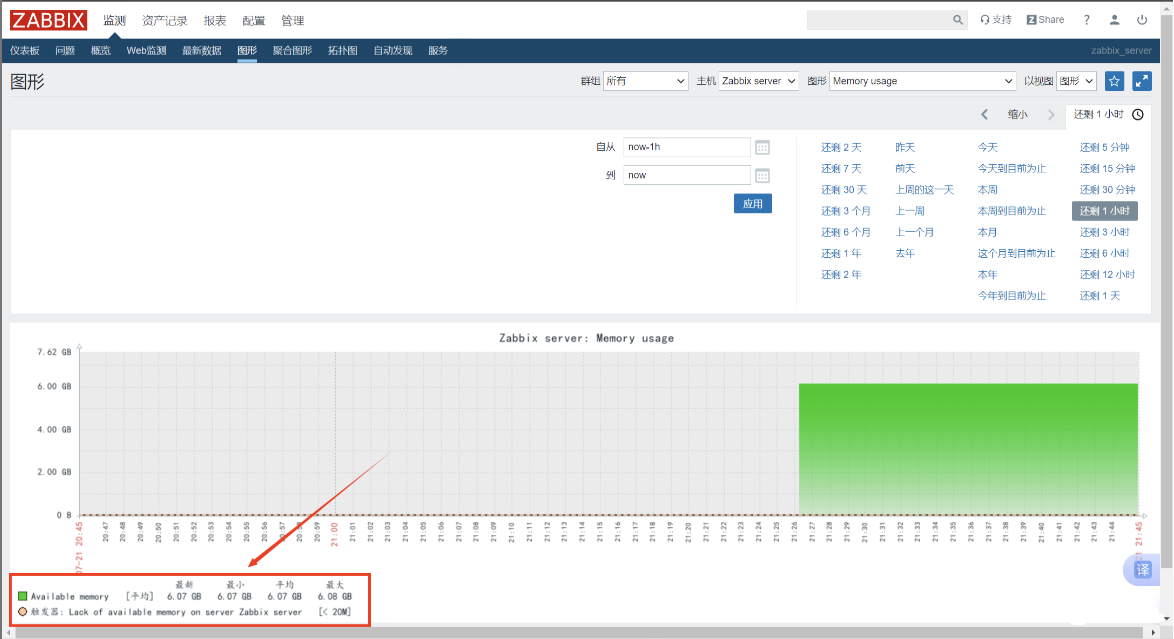
Task: Open the user profile icon
Action: click(x=1114, y=20)
